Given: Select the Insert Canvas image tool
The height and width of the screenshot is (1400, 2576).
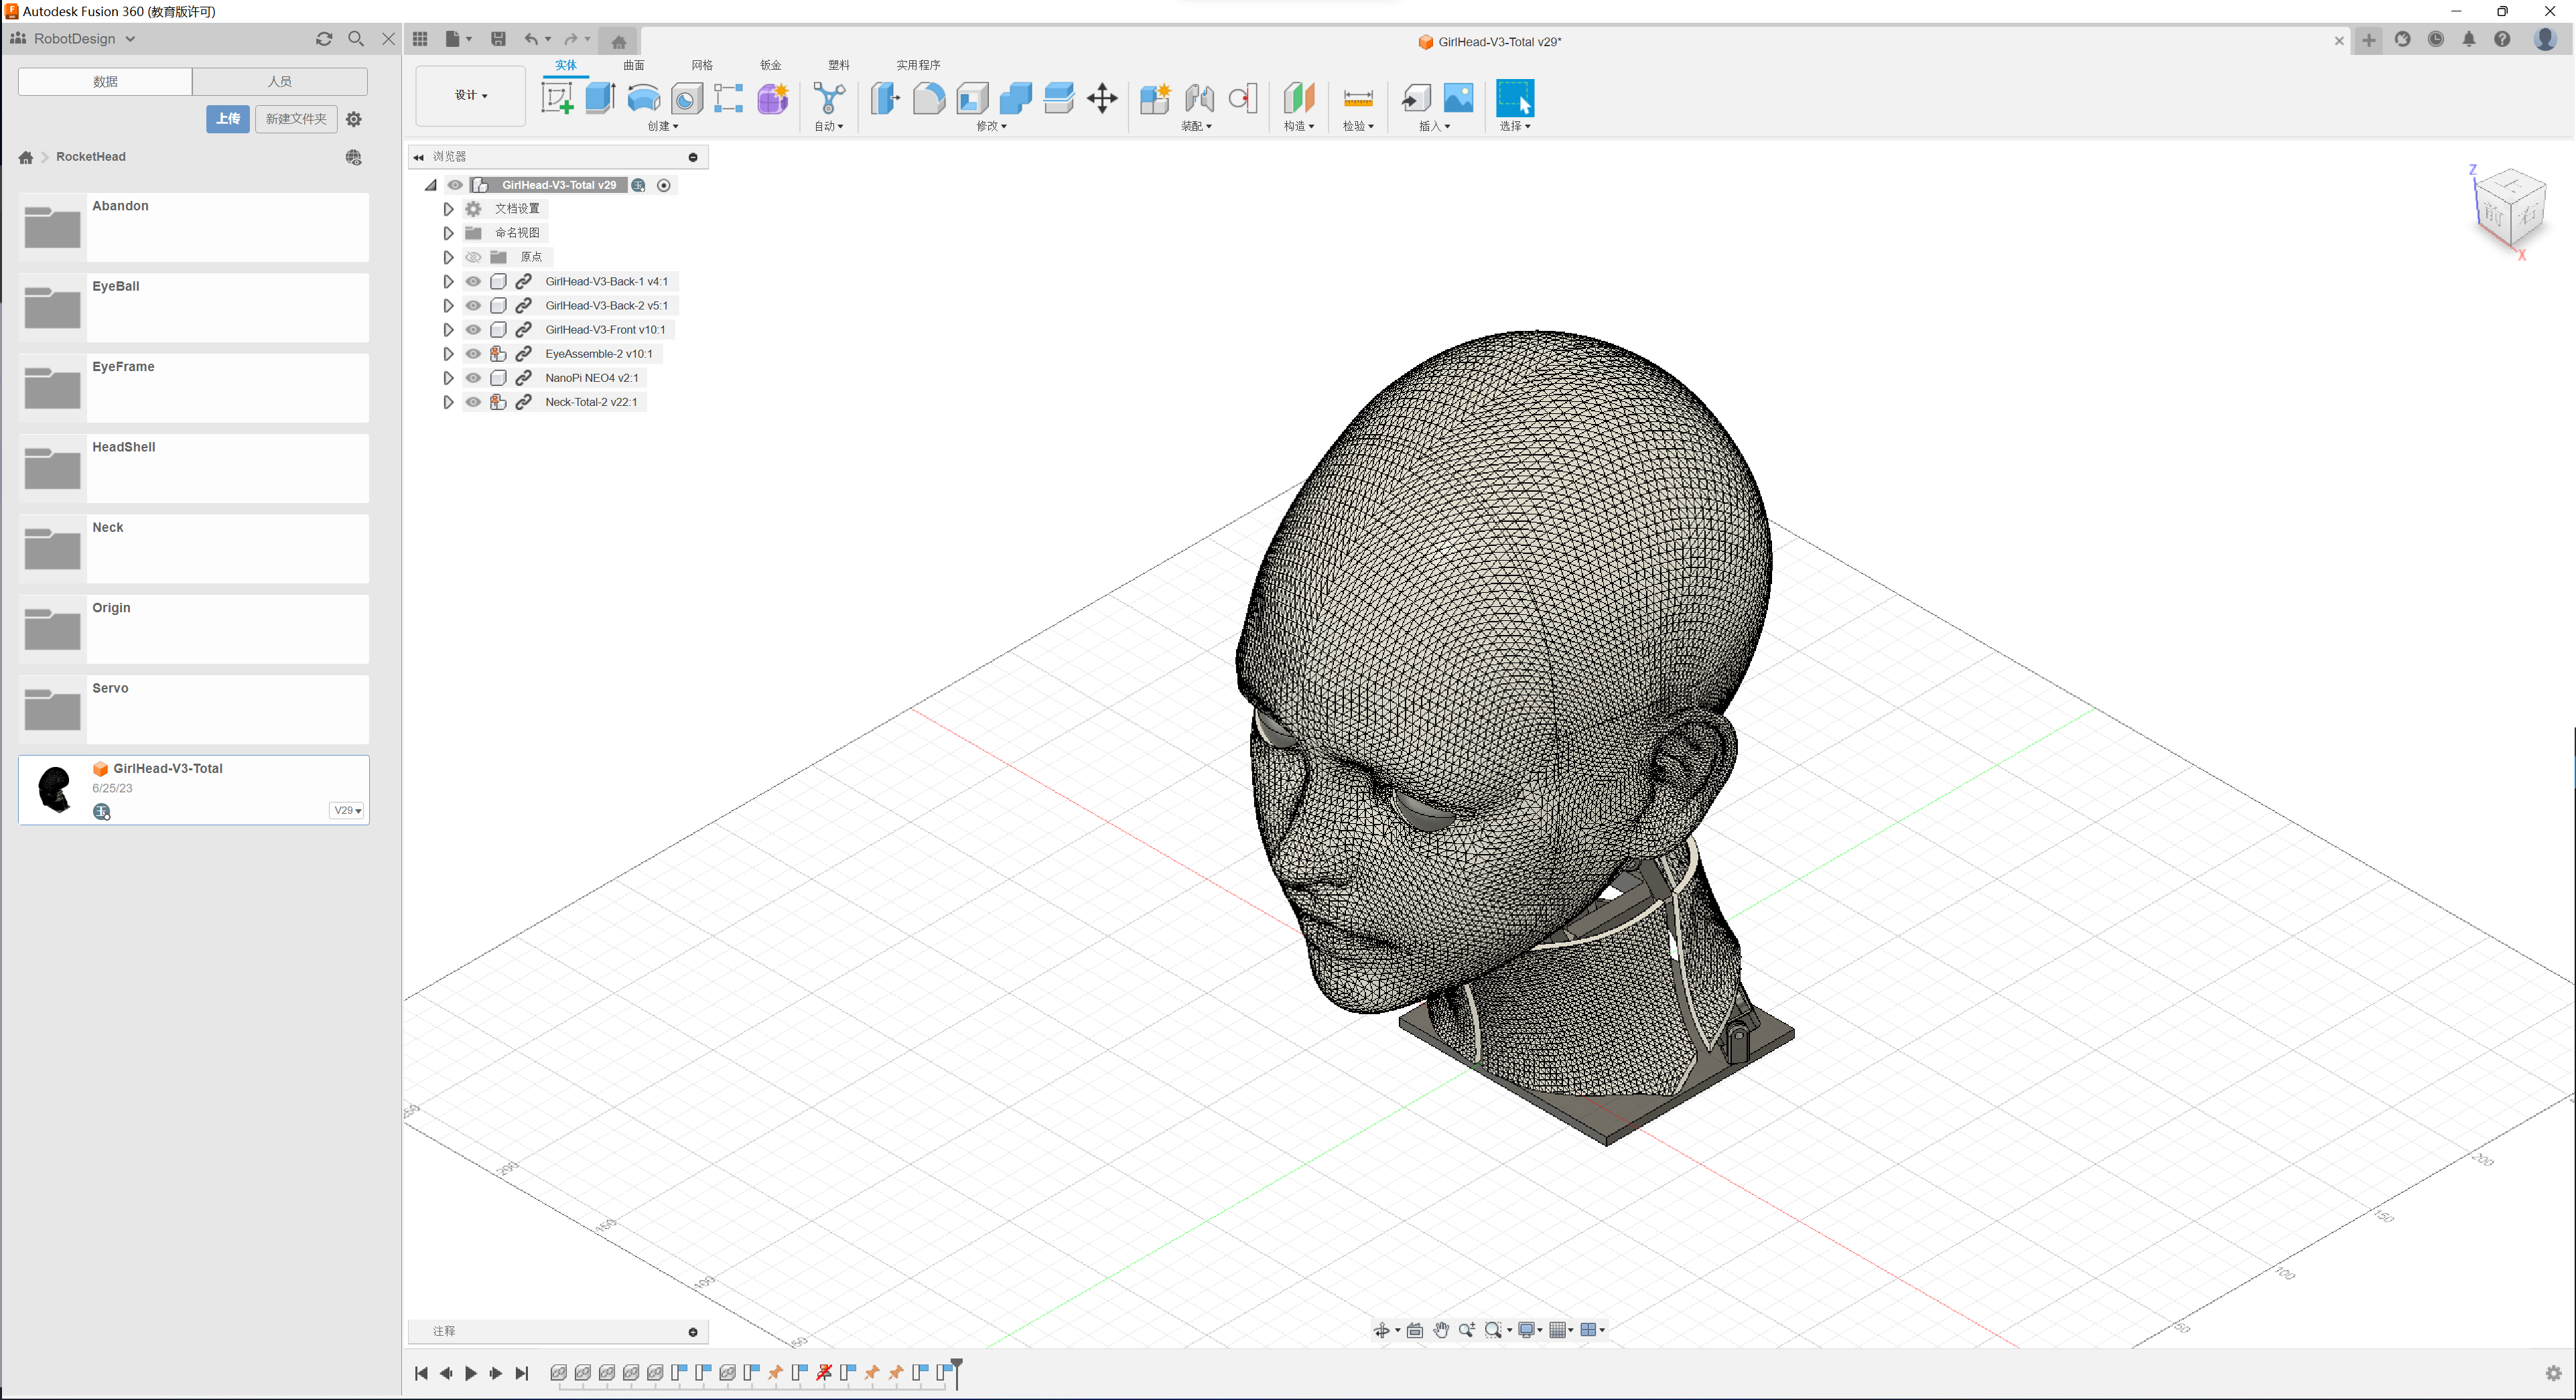Looking at the screenshot, I should [x=1459, y=98].
